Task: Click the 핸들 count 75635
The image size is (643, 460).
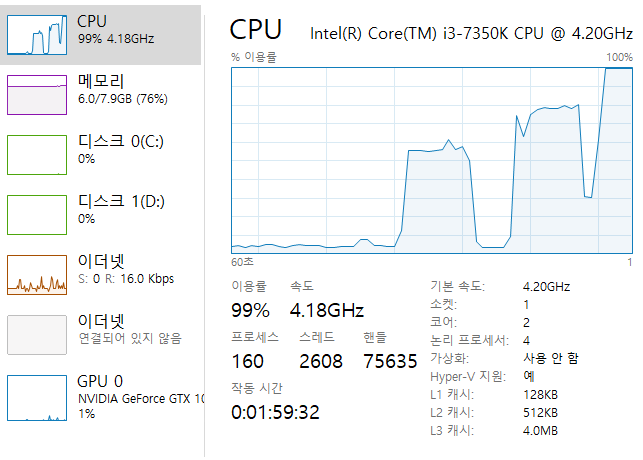Action: coord(390,361)
